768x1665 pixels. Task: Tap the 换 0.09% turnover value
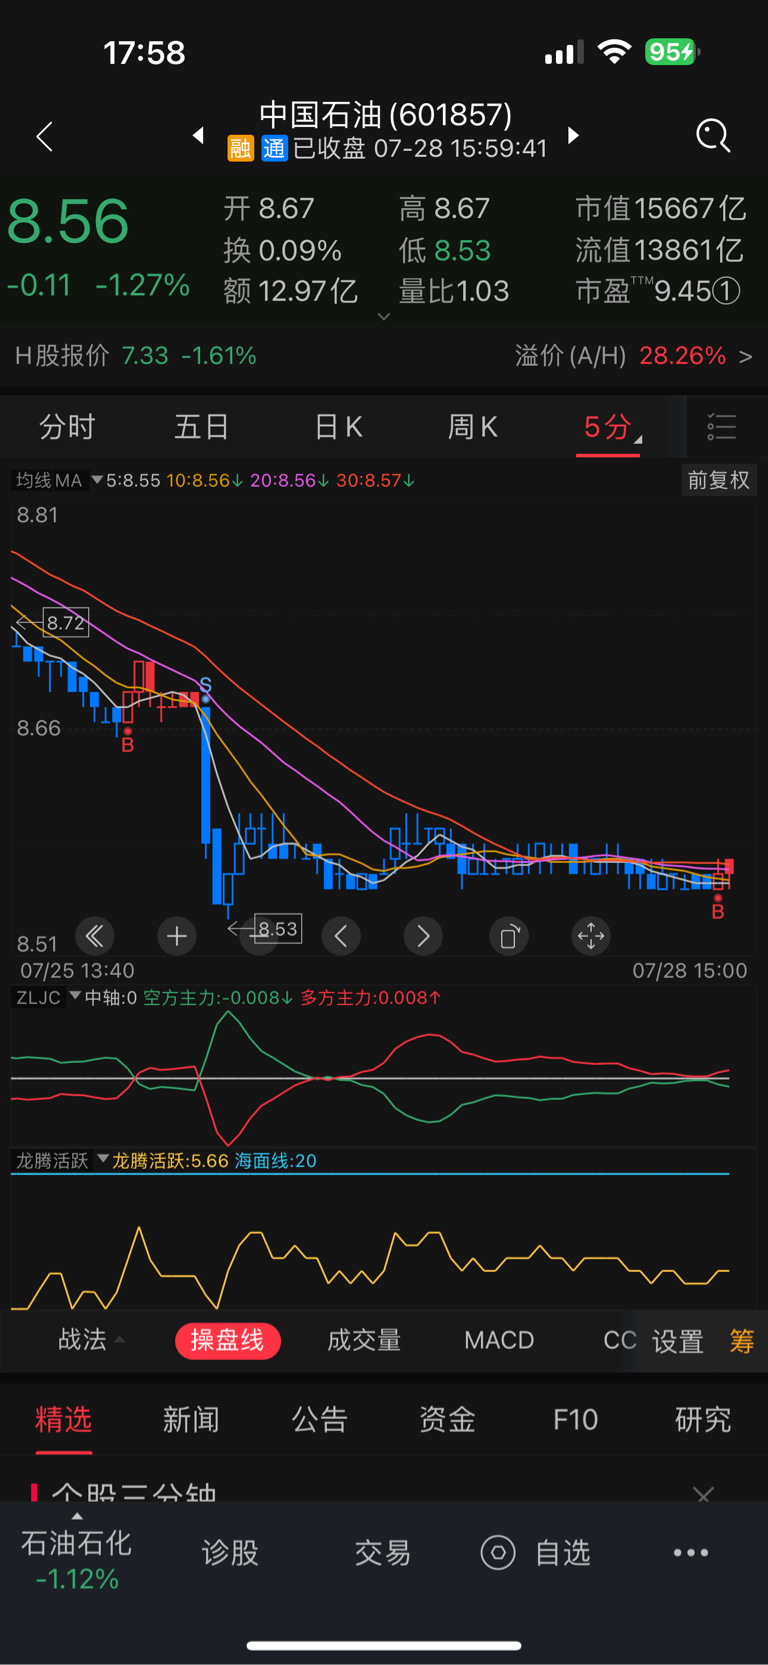[283, 250]
